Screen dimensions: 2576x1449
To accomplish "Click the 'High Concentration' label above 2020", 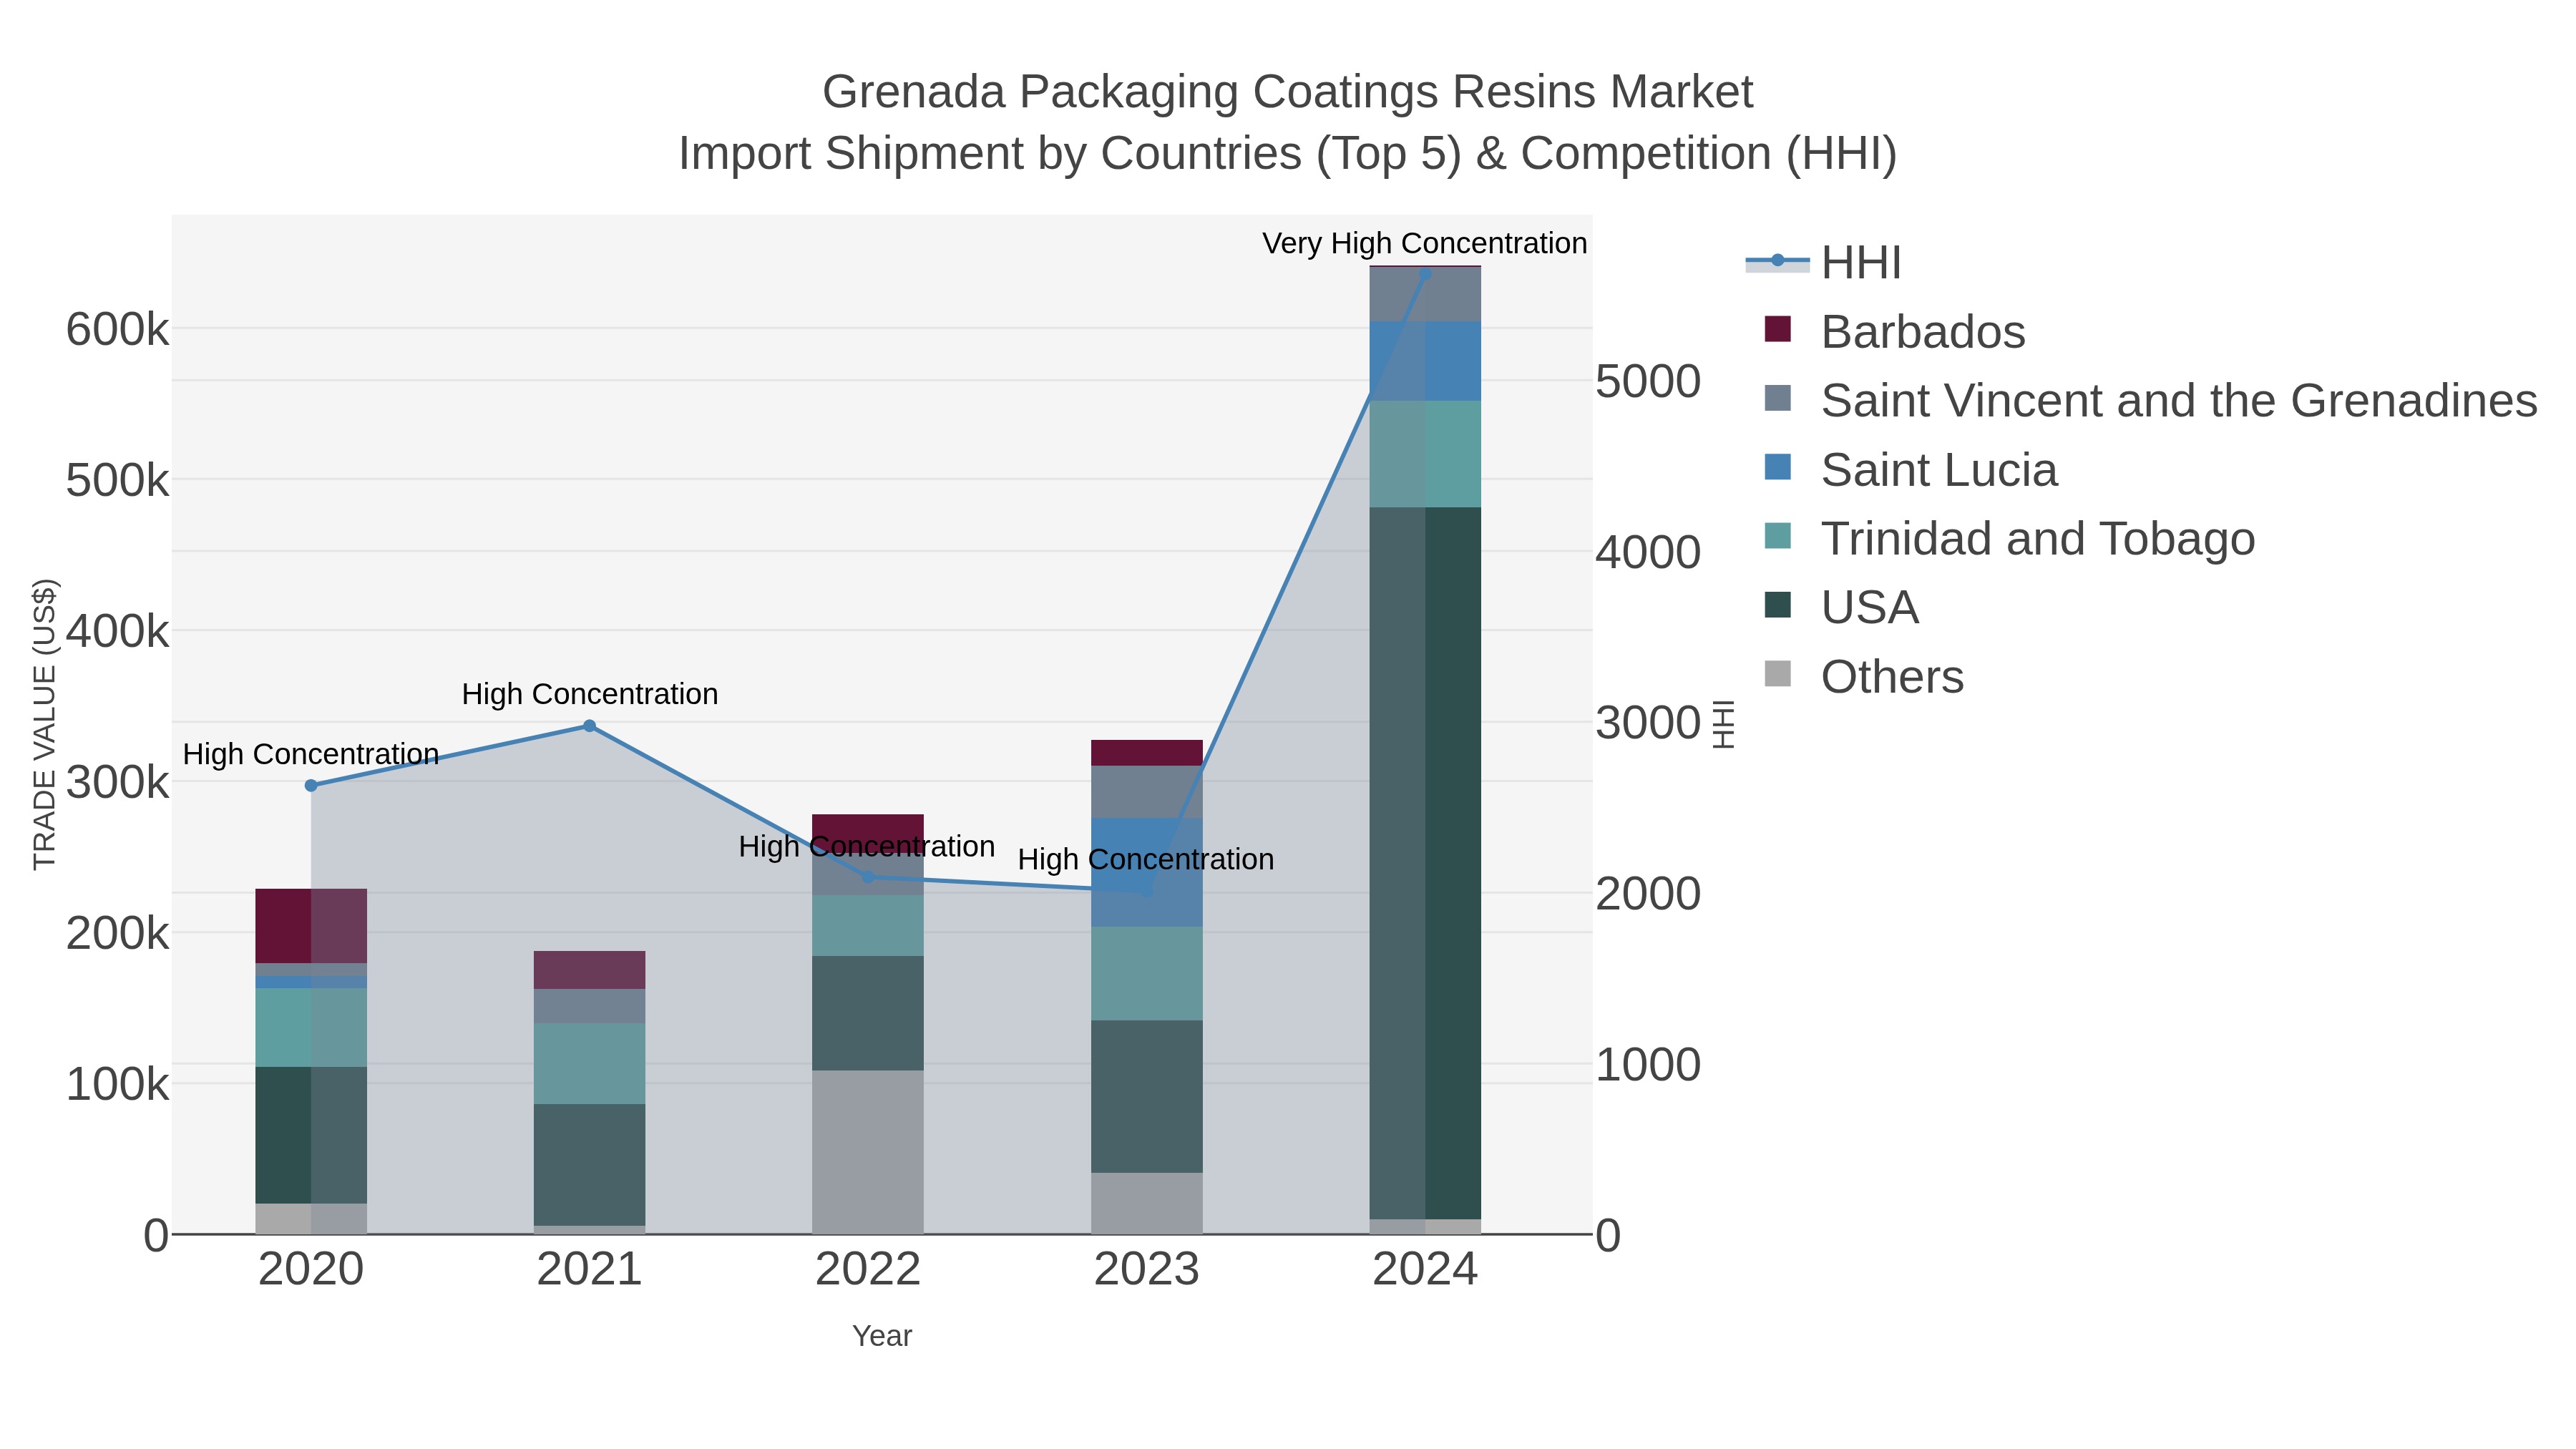I will tap(311, 754).
